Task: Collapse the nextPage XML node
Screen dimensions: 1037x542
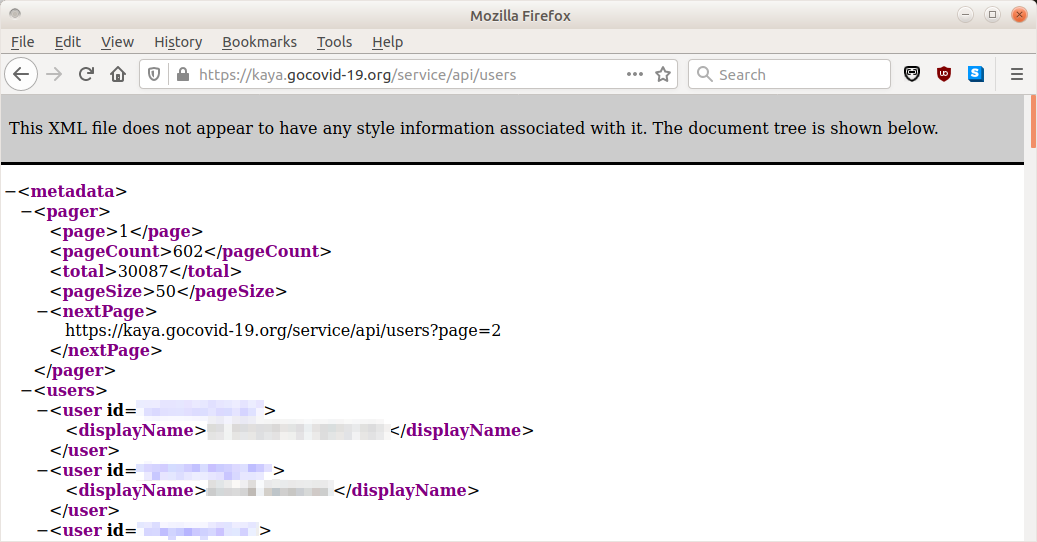Action: pos(42,311)
